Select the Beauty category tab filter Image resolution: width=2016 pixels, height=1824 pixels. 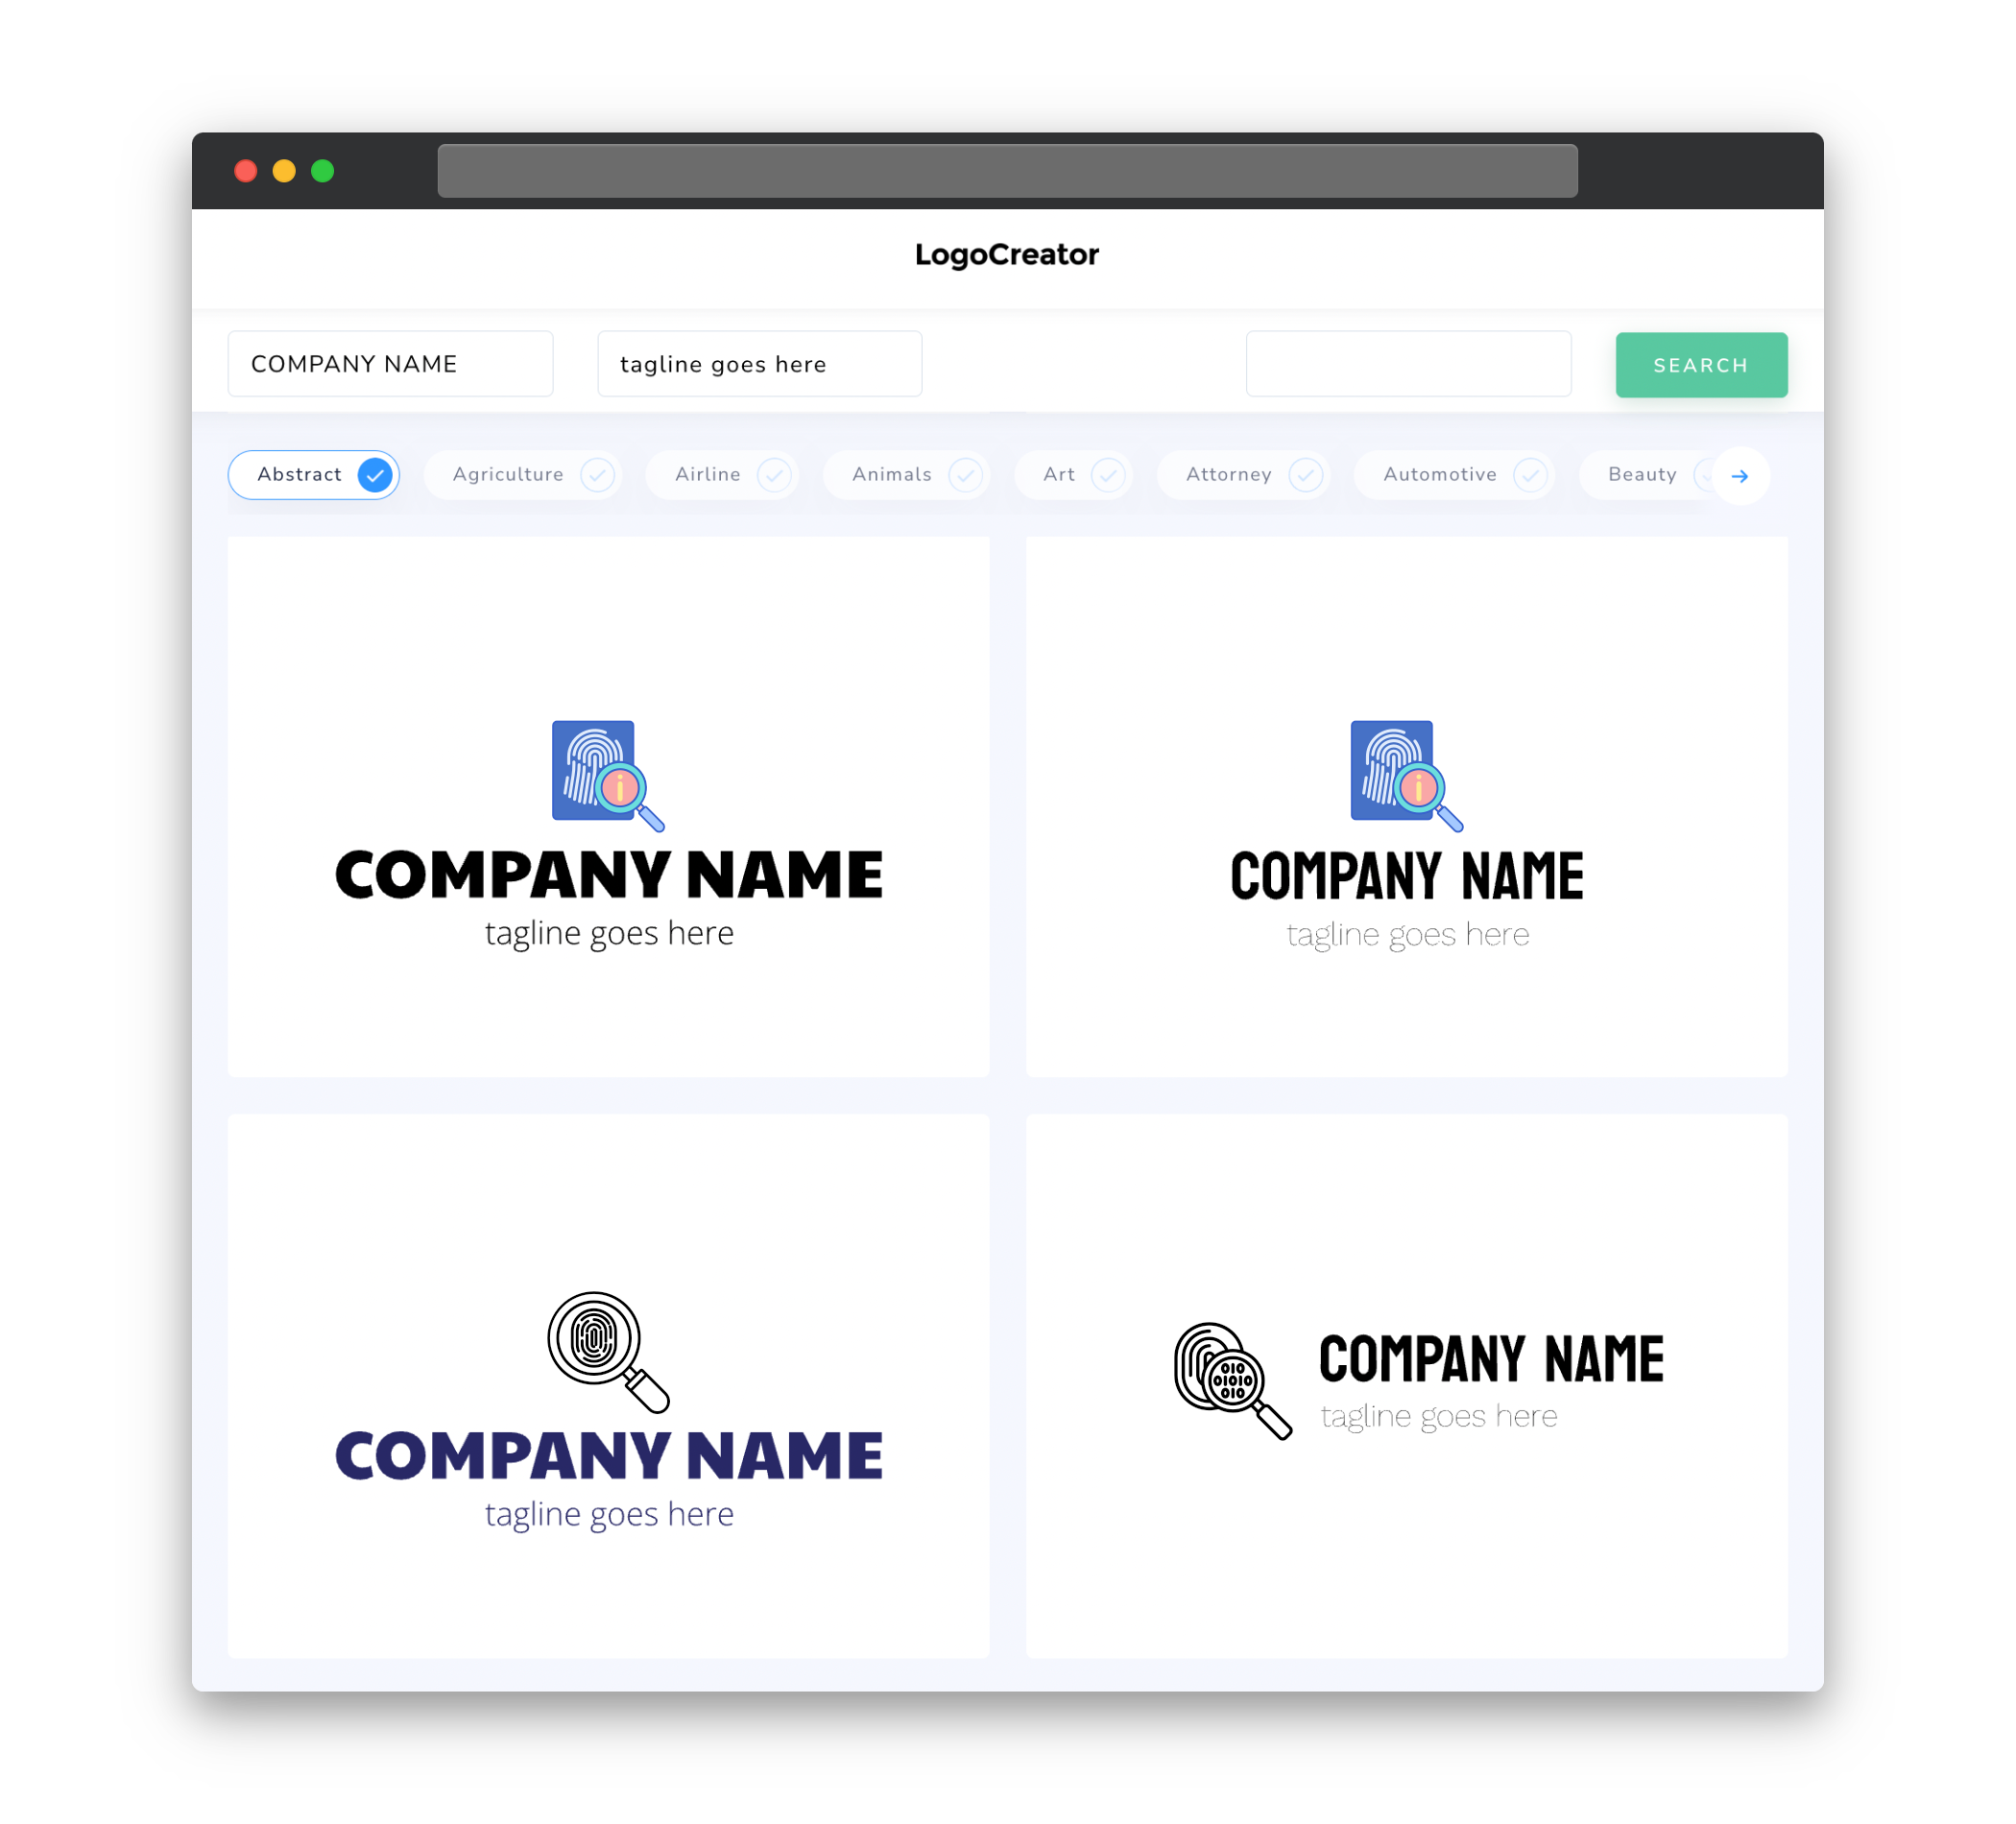pos(1644,474)
